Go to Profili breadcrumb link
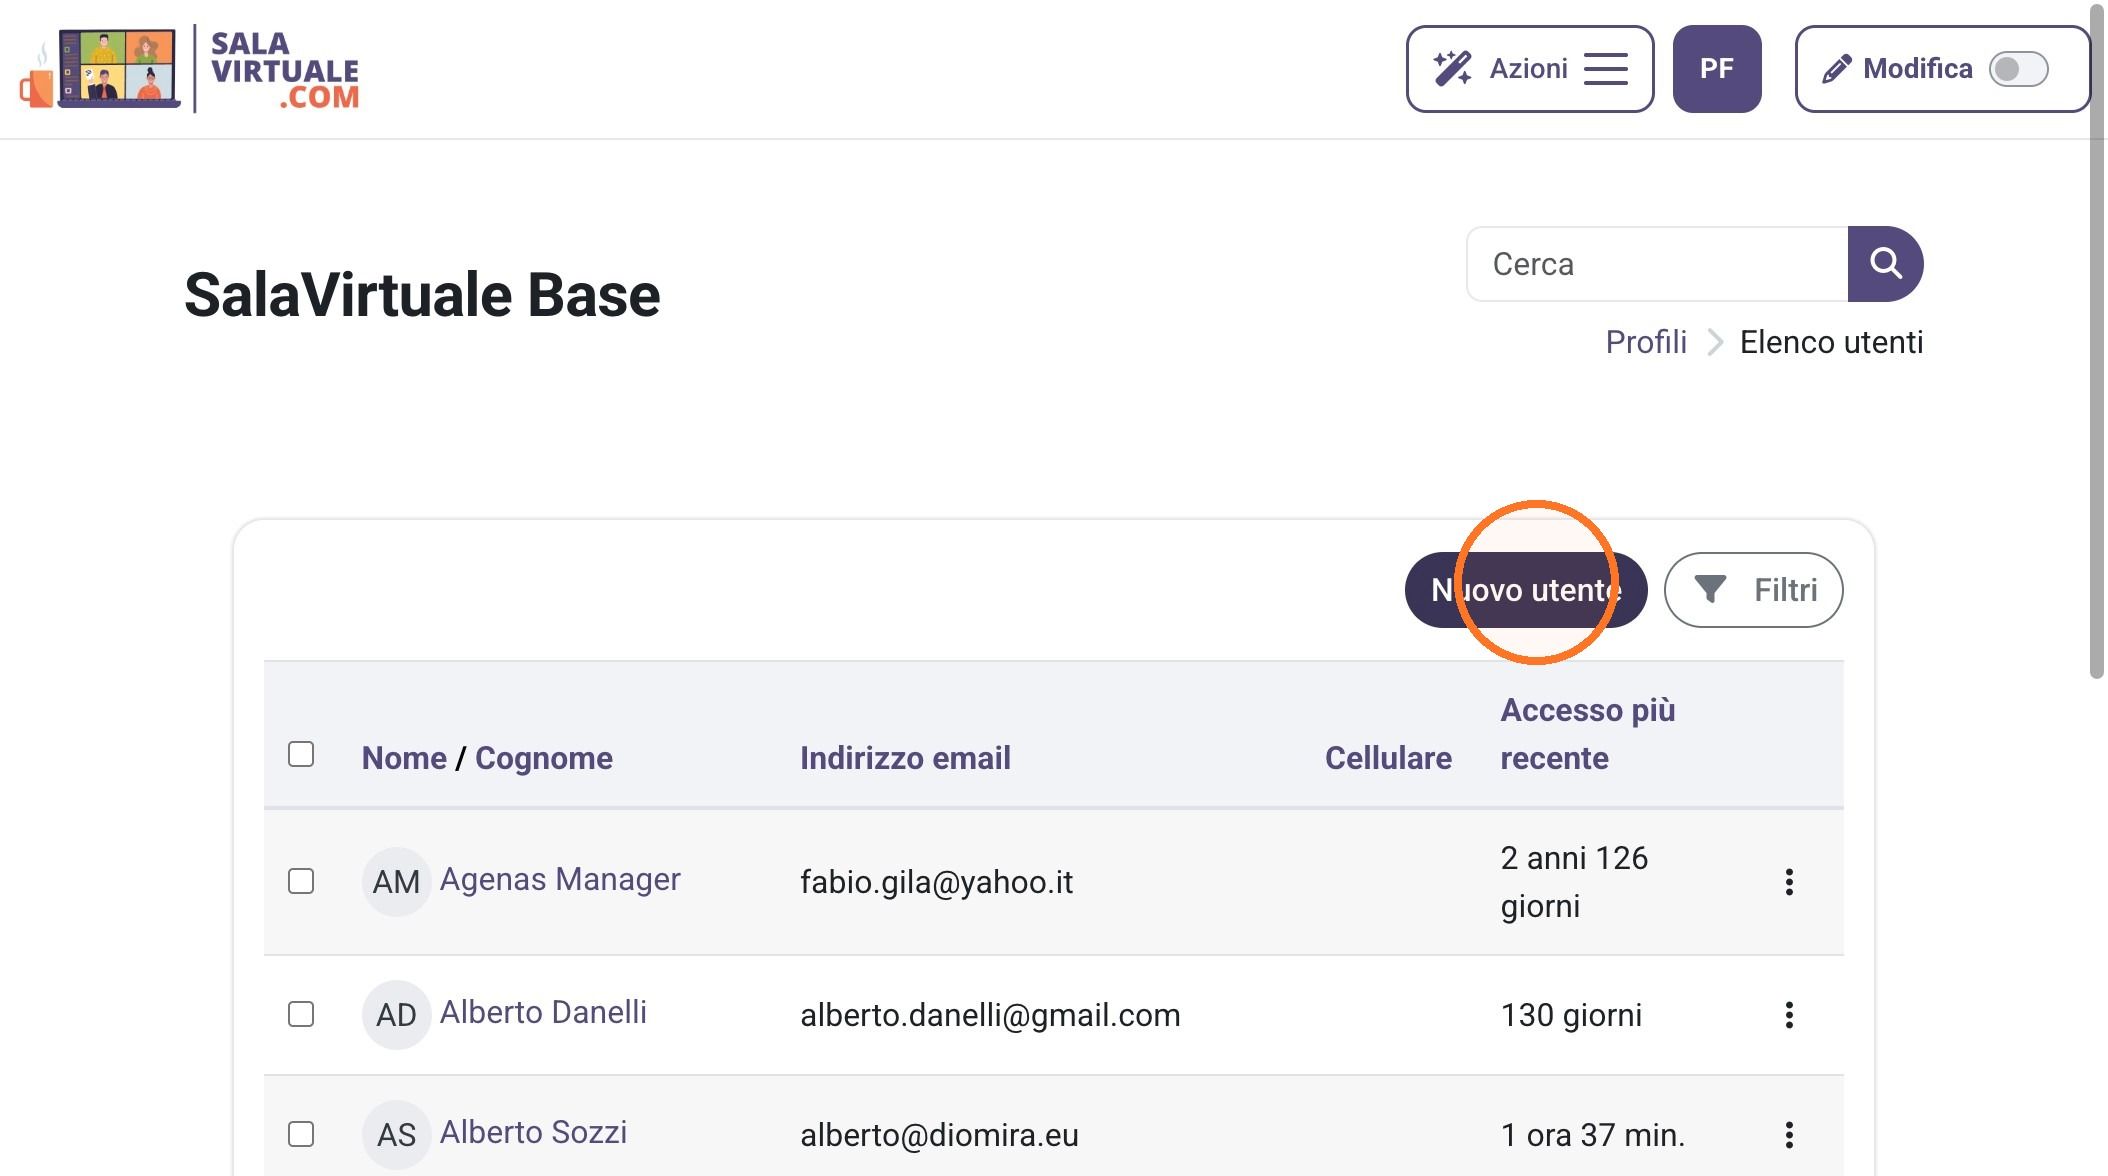Screen dimensions: 2108x1176 [x=1646, y=342]
